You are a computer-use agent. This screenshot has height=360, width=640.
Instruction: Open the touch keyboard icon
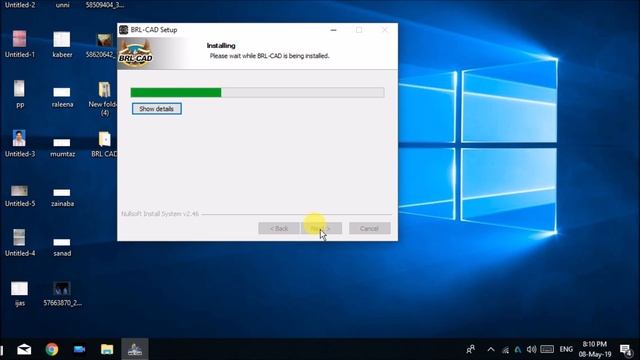point(547,349)
